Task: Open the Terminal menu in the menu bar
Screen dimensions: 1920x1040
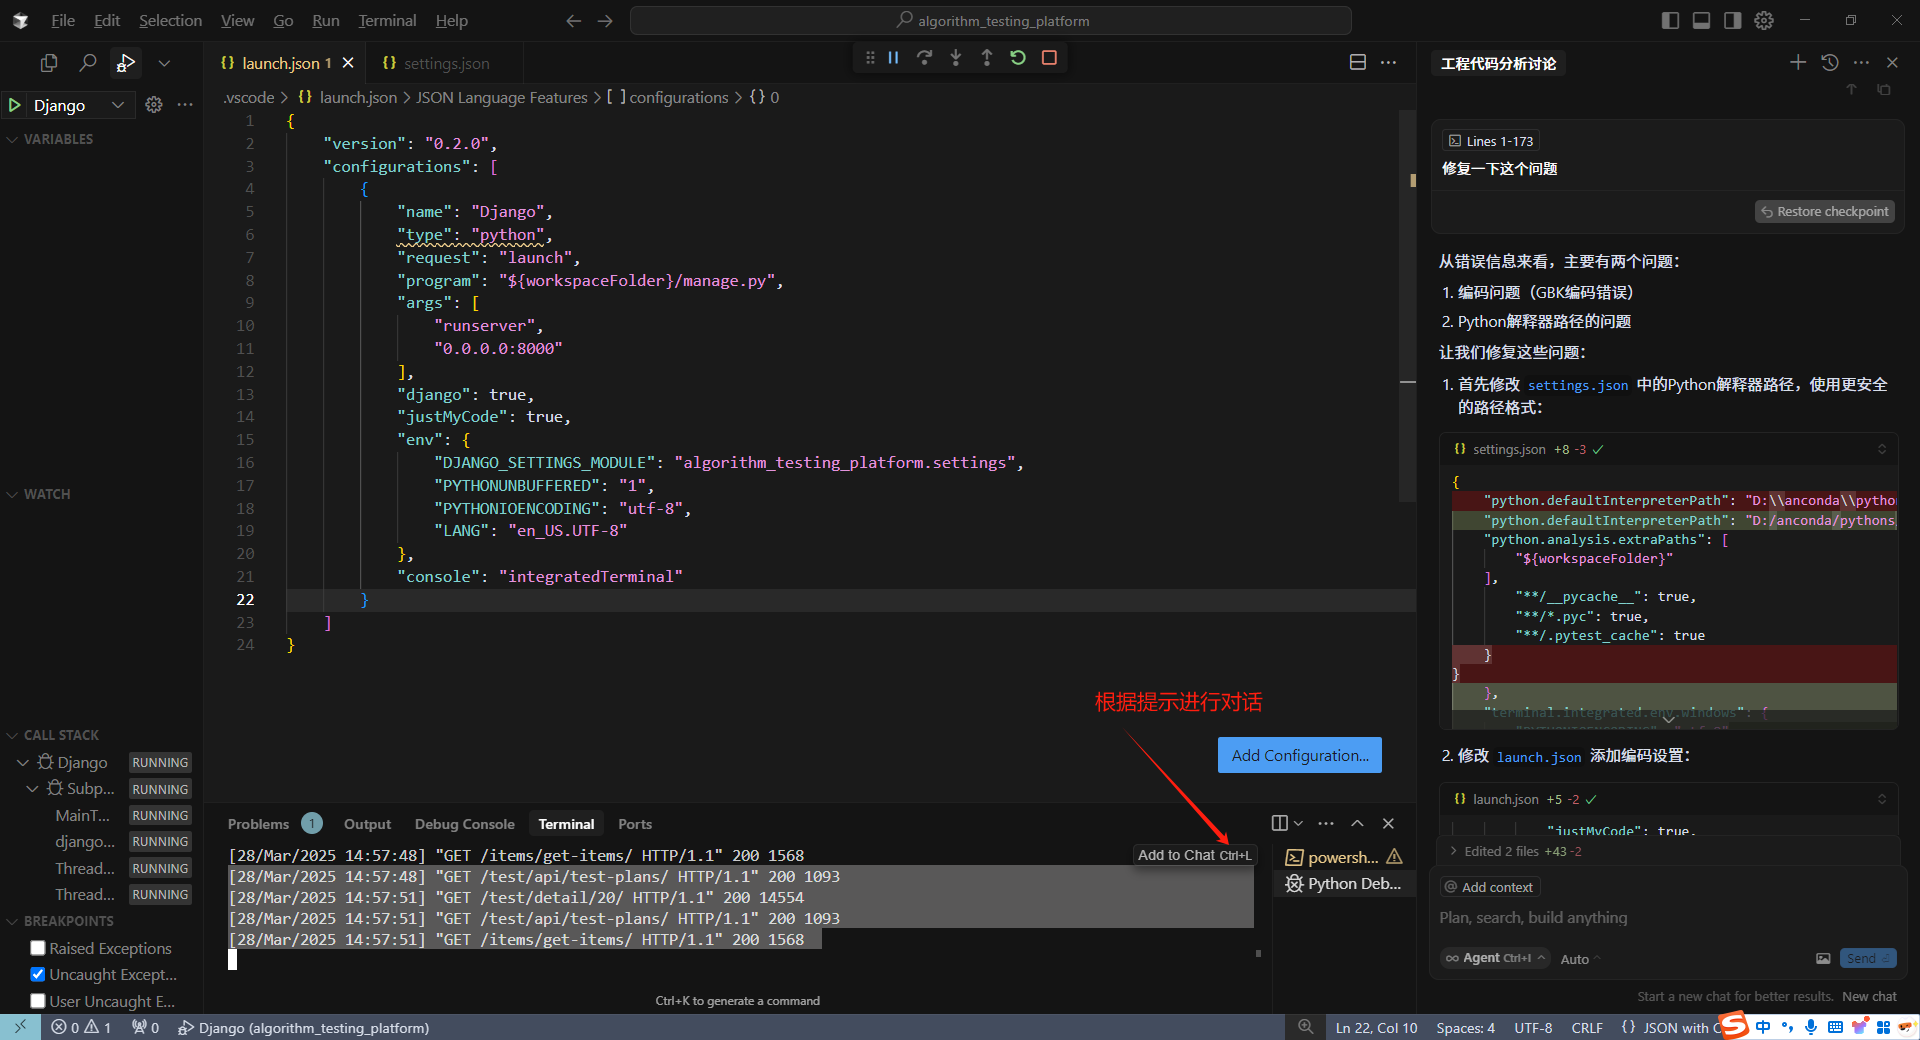Action: pyautogui.click(x=387, y=21)
